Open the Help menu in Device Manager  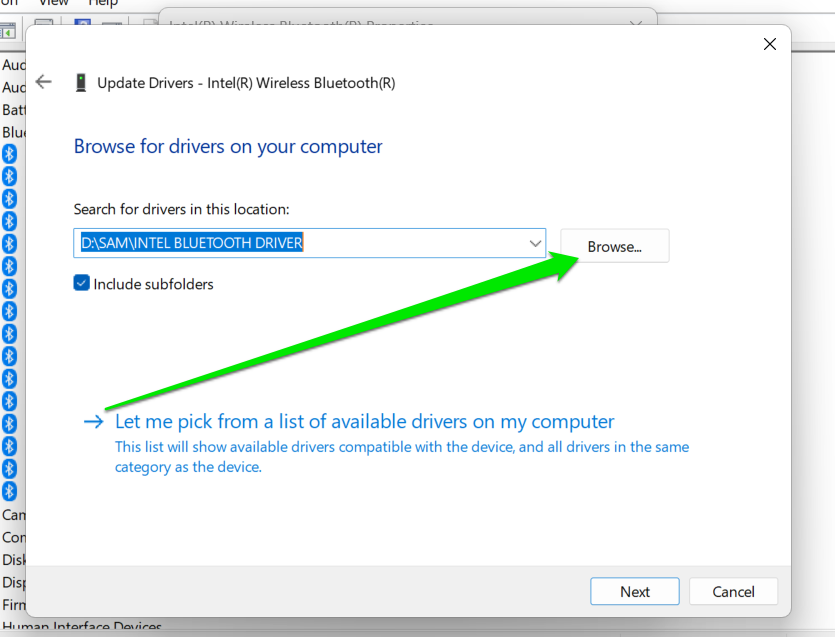103,3
